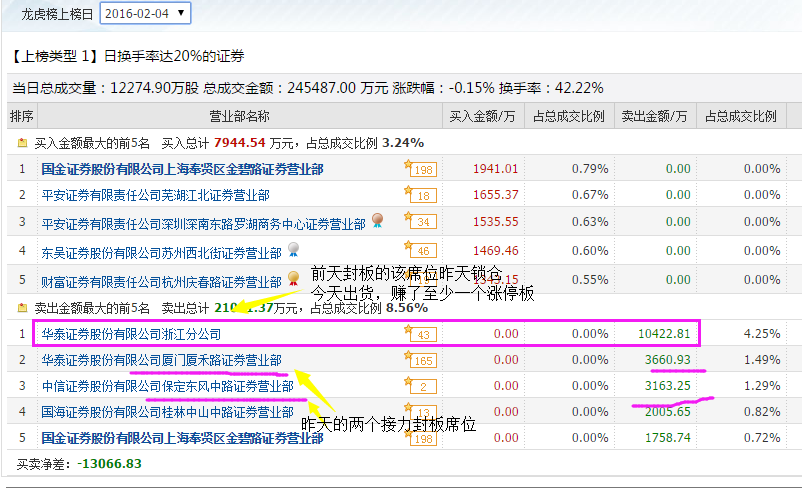This screenshot has width=802, height=488.
Task: Open the 龙虎榜上榜日 date dropdown
Action: pos(144,13)
